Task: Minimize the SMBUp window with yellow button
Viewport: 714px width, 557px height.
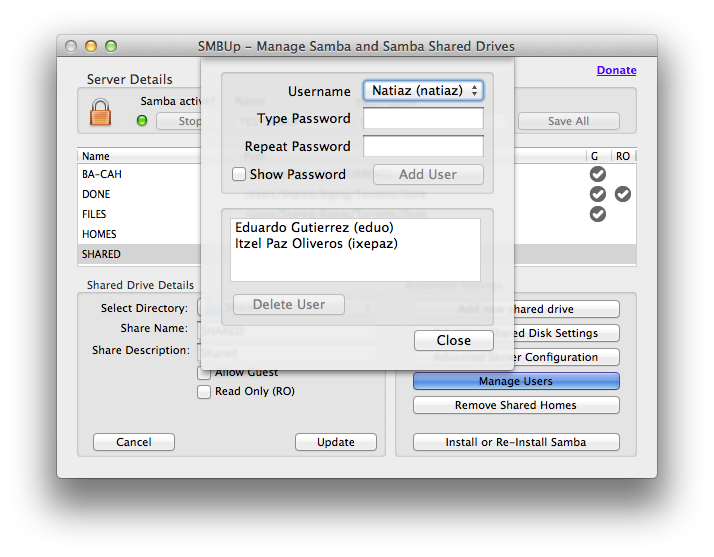Action: [x=91, y=46]
